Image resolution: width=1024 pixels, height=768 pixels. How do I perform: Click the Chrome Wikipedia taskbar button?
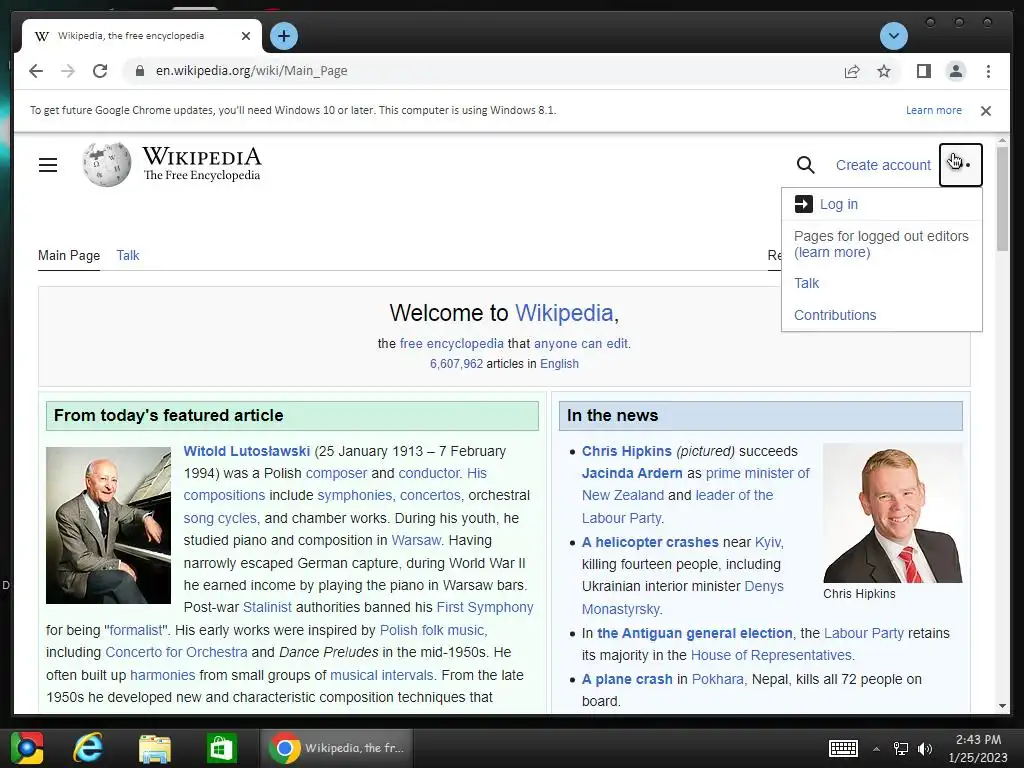[337, 748]
